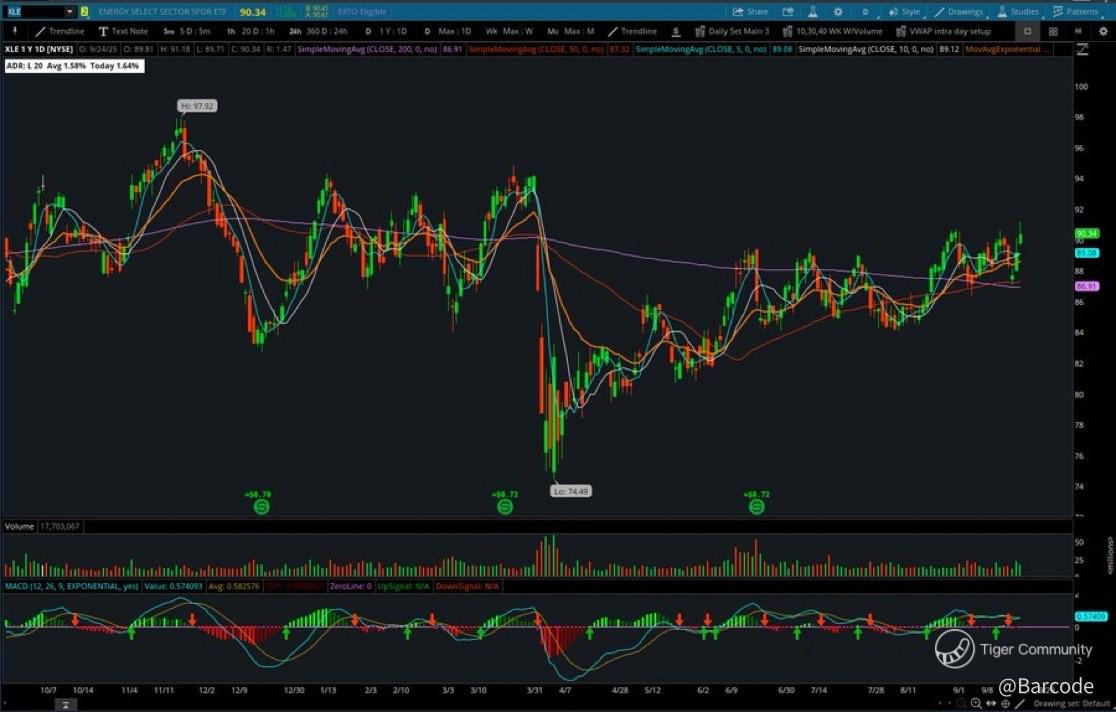Switch to 20 D : 1h timeframe
Viewport: 1116px width, 712px height.
click(251, 31)
